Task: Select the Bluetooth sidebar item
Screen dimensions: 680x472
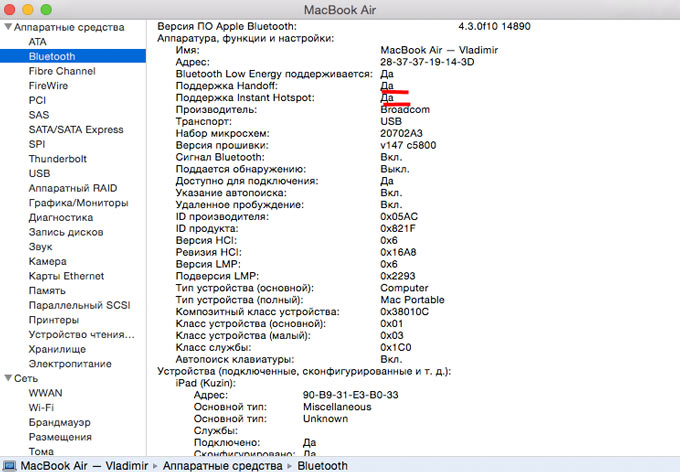Action: pyautogui.click(x=73, y=56)
